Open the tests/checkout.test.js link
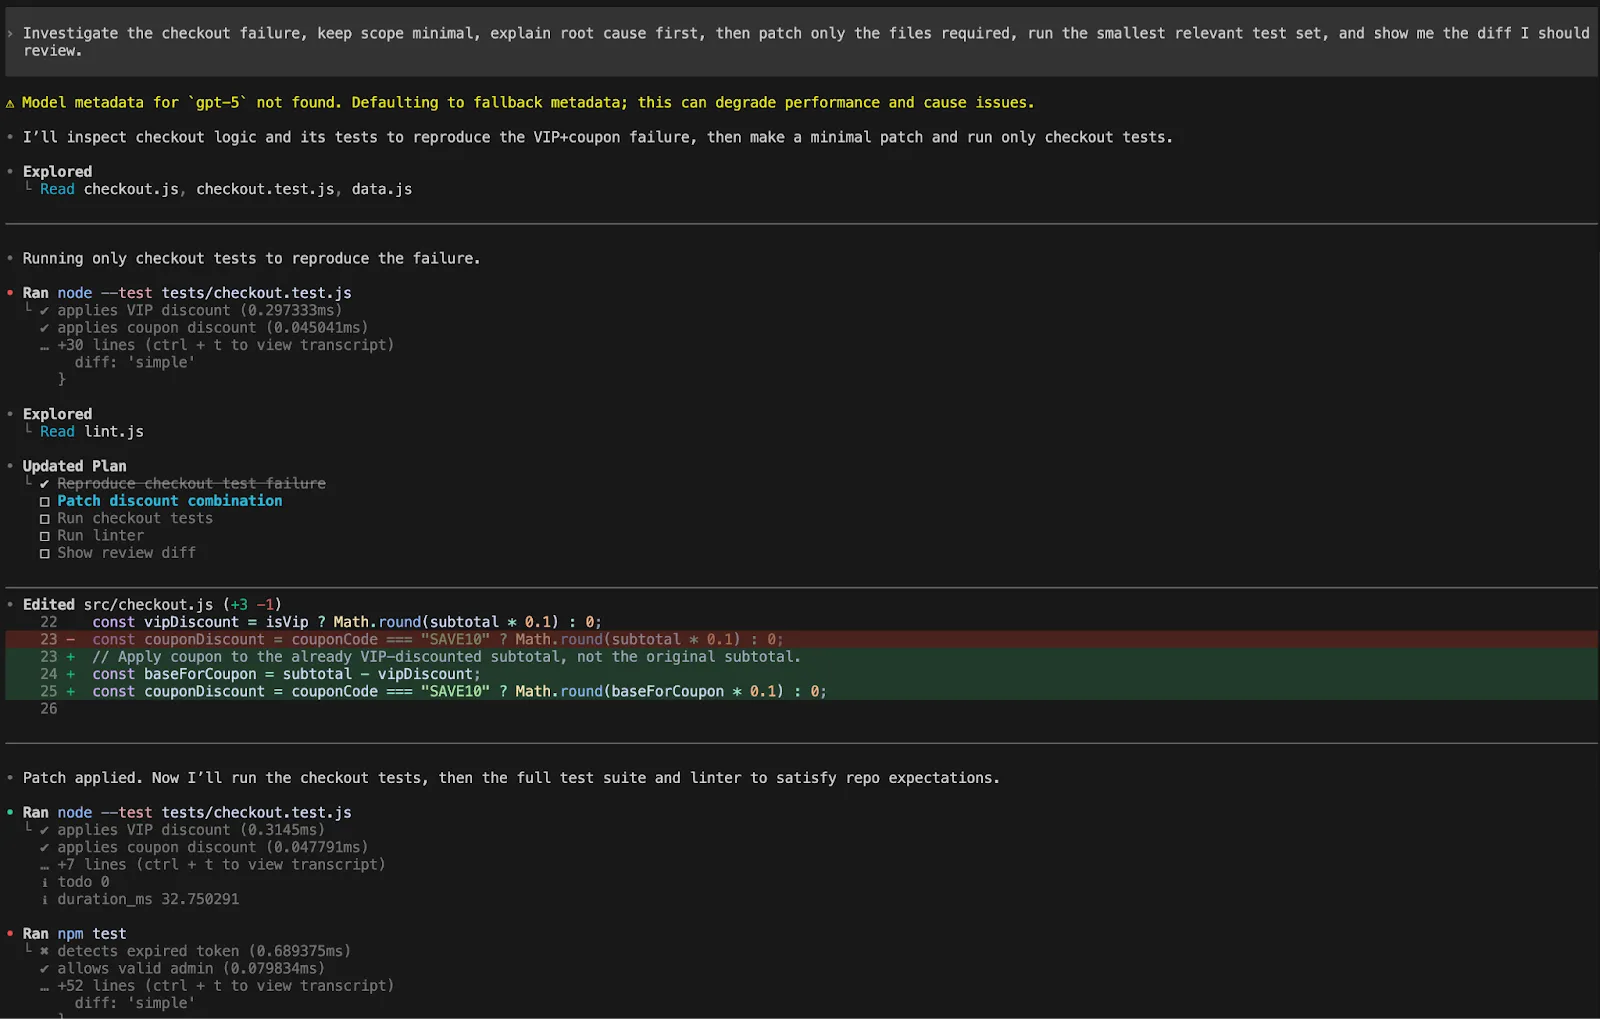The height and width of the screenshot is (1019, 1600). (256, 292)
